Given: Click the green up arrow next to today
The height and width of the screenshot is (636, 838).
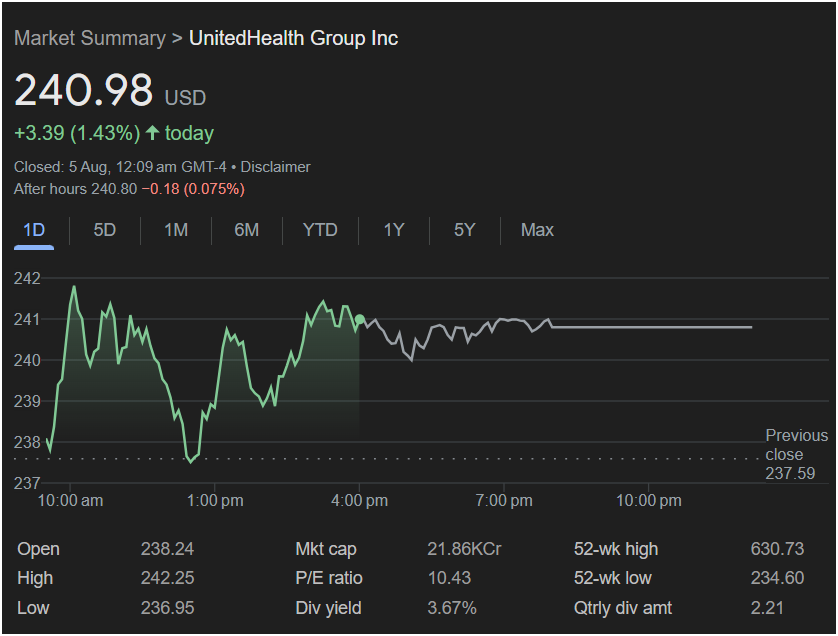Looking at the screenshot, I should (152, 133).
